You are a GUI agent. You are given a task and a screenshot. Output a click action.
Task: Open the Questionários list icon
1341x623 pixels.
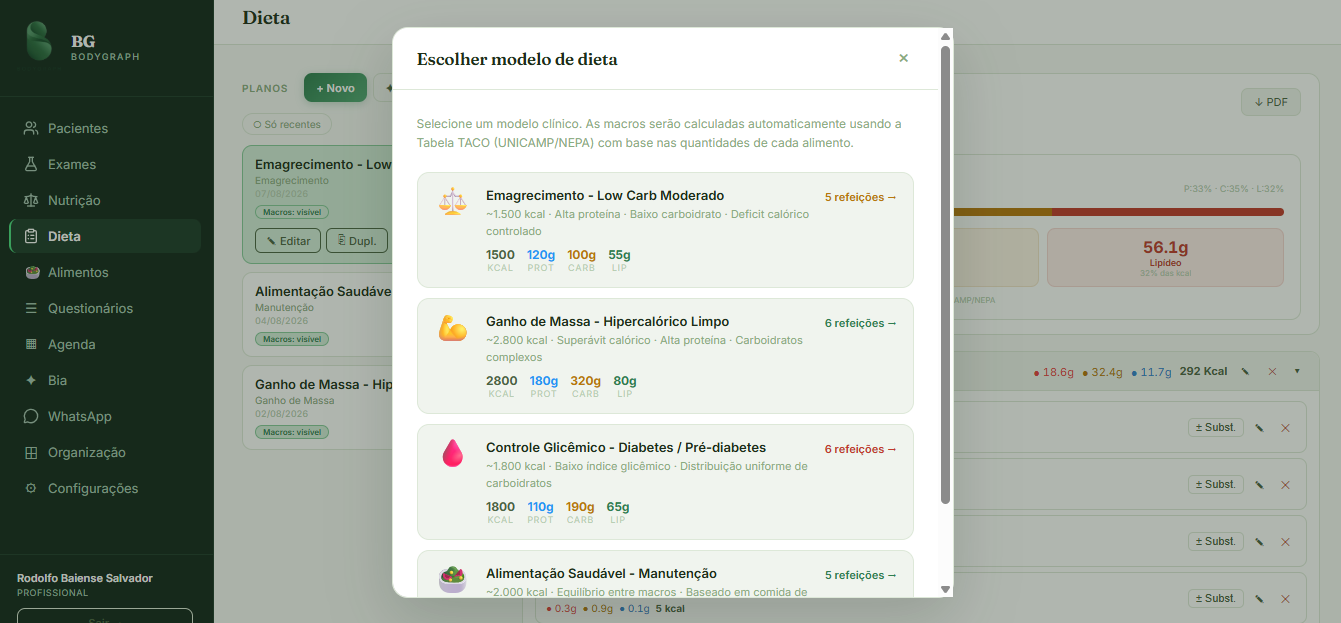pos(31,308)
